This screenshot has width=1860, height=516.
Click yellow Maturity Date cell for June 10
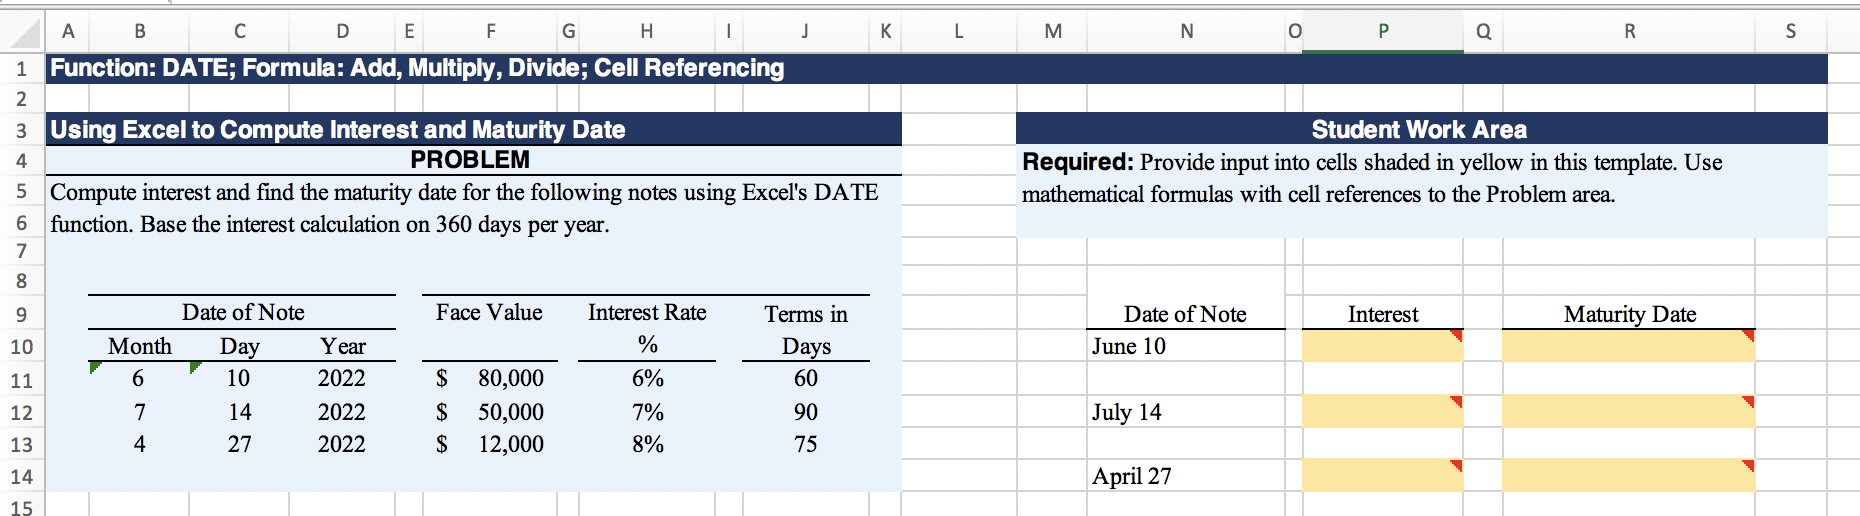pos(1629,346)
